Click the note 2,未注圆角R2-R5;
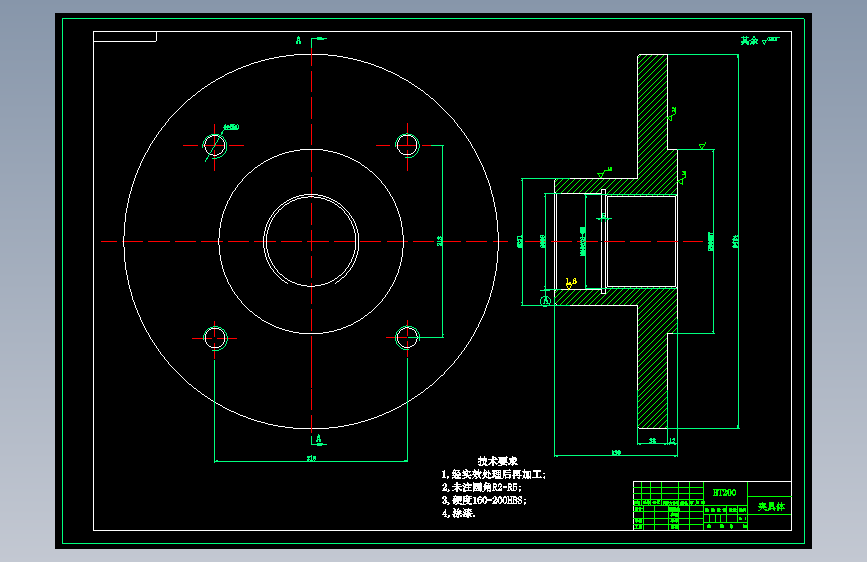Viewport: 867px width, 562px height. click(x=481, y=487)
